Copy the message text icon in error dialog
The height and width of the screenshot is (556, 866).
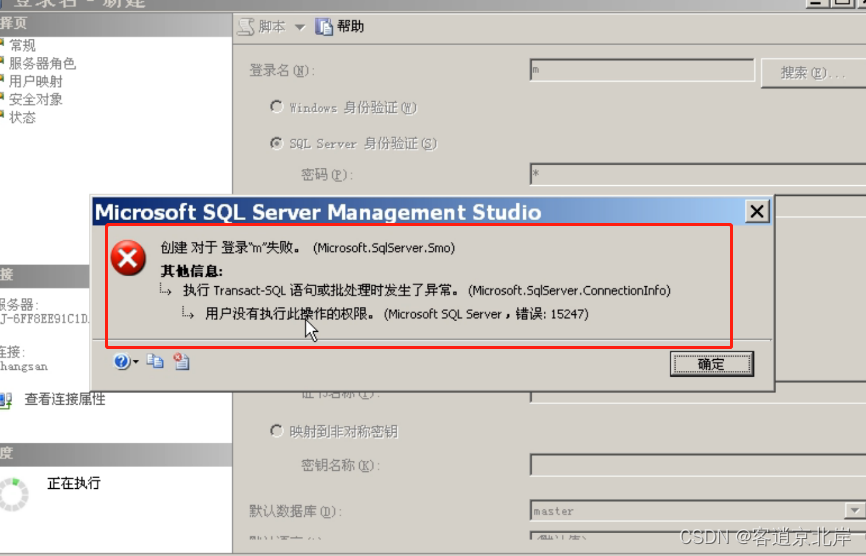pos(155,361)
